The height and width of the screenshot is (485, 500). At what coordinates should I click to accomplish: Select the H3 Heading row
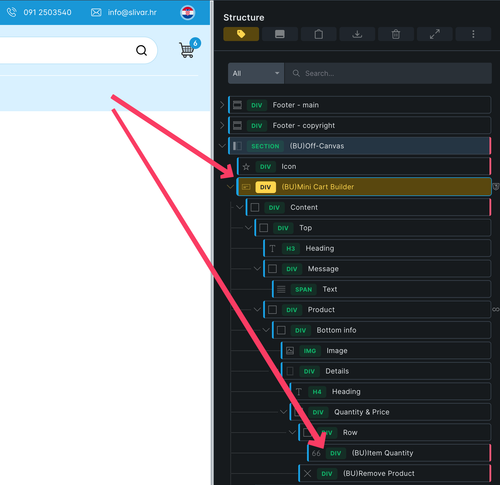(377, 248)
